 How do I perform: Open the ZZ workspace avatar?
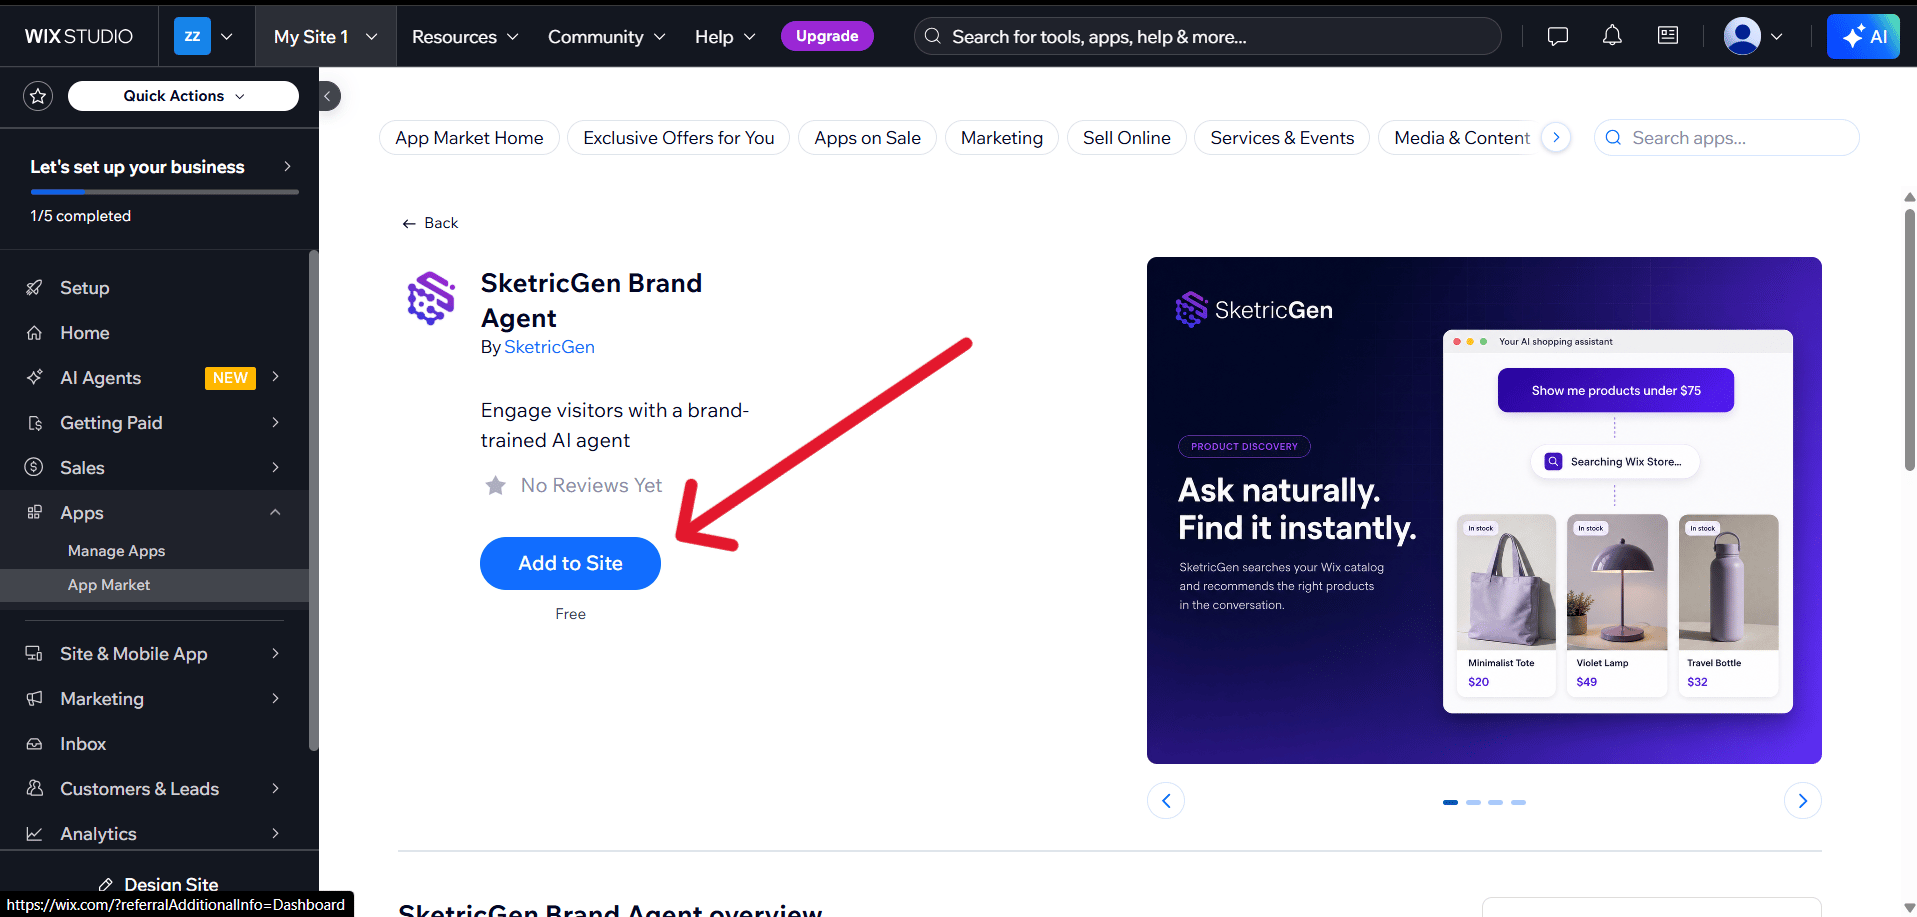(192, 36)
